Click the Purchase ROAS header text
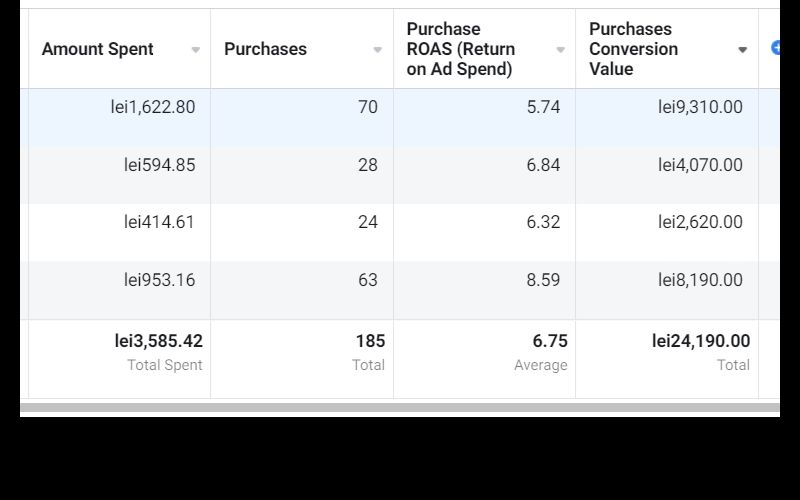 (461, 49)
